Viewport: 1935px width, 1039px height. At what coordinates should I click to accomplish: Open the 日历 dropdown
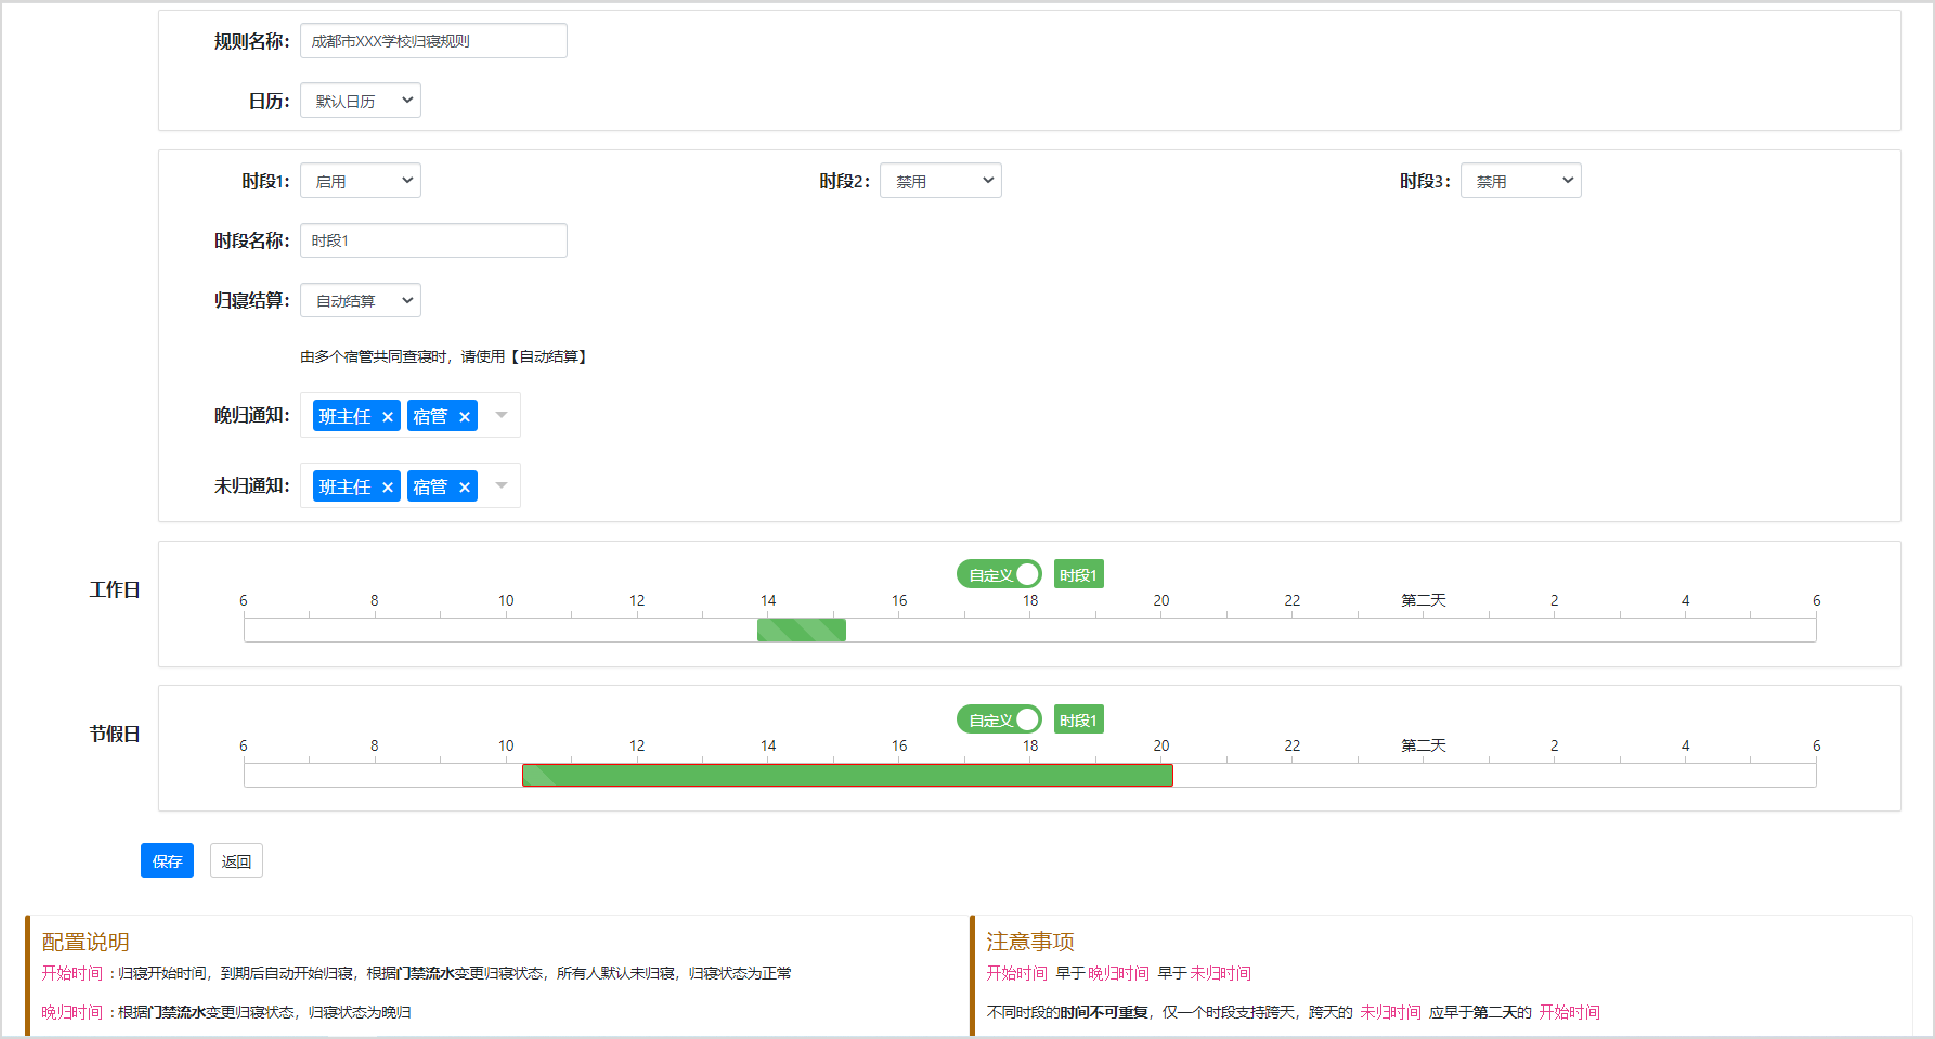coord(360,100)
